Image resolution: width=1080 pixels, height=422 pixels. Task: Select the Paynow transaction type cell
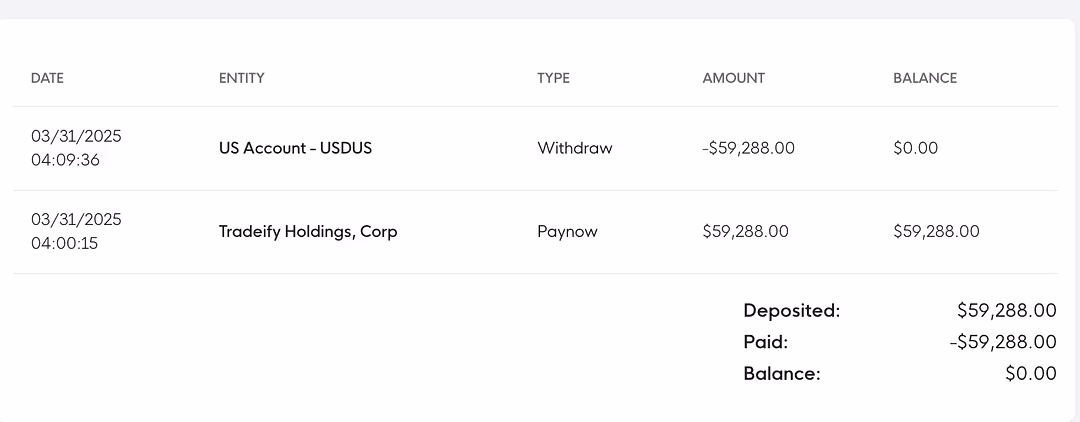(x=567, y=232)
